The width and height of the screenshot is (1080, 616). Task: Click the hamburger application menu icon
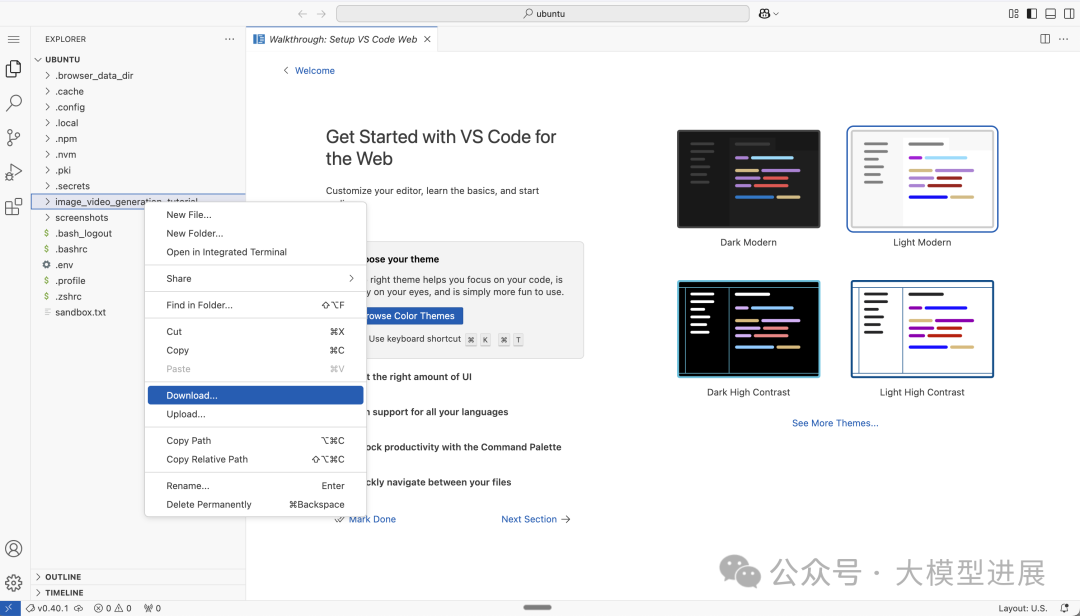coord(13,39)
